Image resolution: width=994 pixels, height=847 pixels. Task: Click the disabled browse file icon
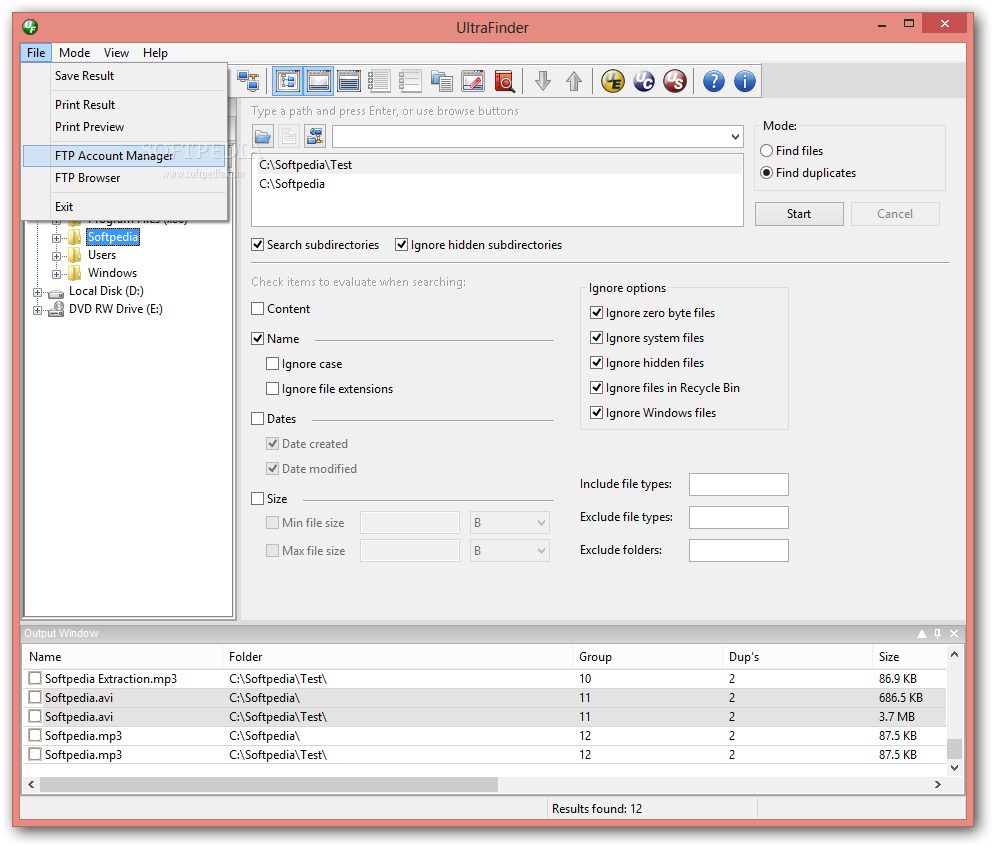point(289,136)
